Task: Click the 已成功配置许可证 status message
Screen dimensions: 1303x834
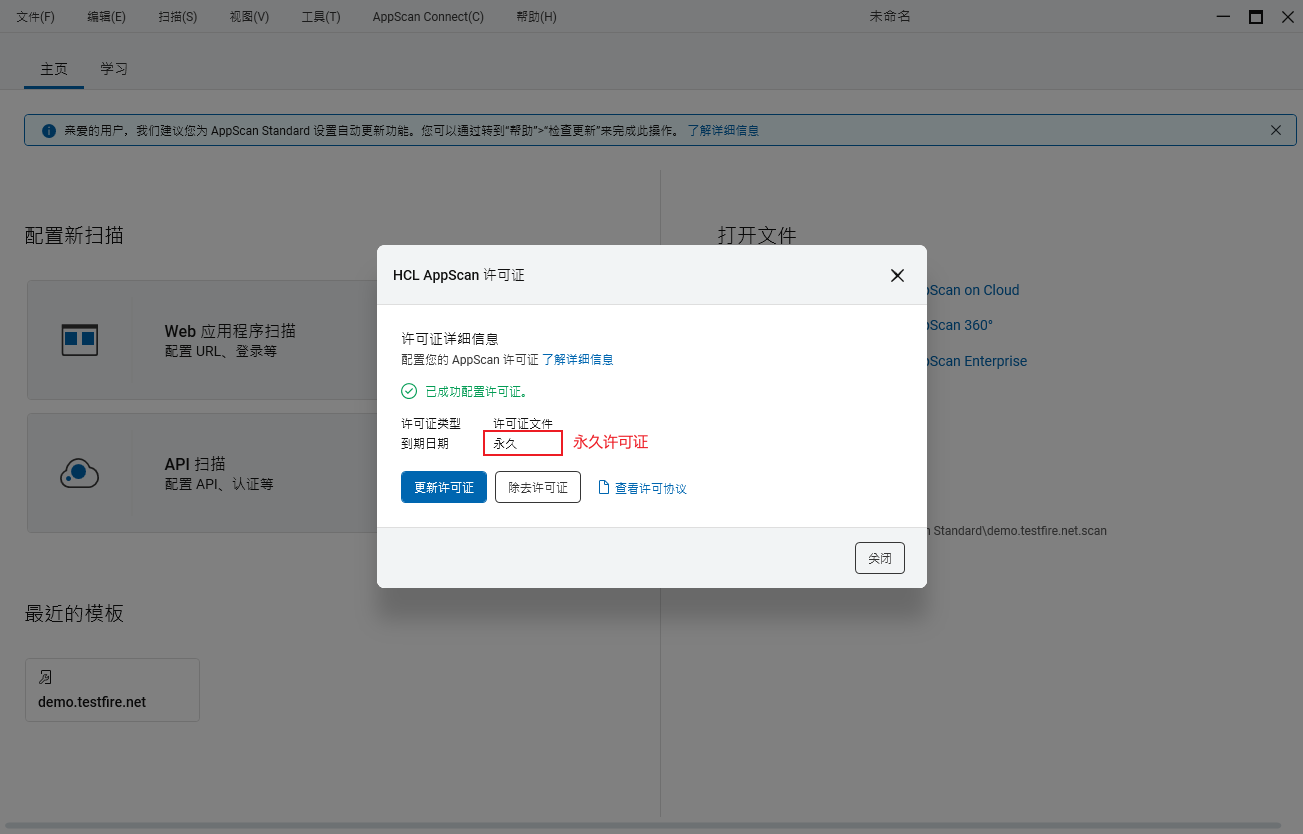Action: (476, 391)
